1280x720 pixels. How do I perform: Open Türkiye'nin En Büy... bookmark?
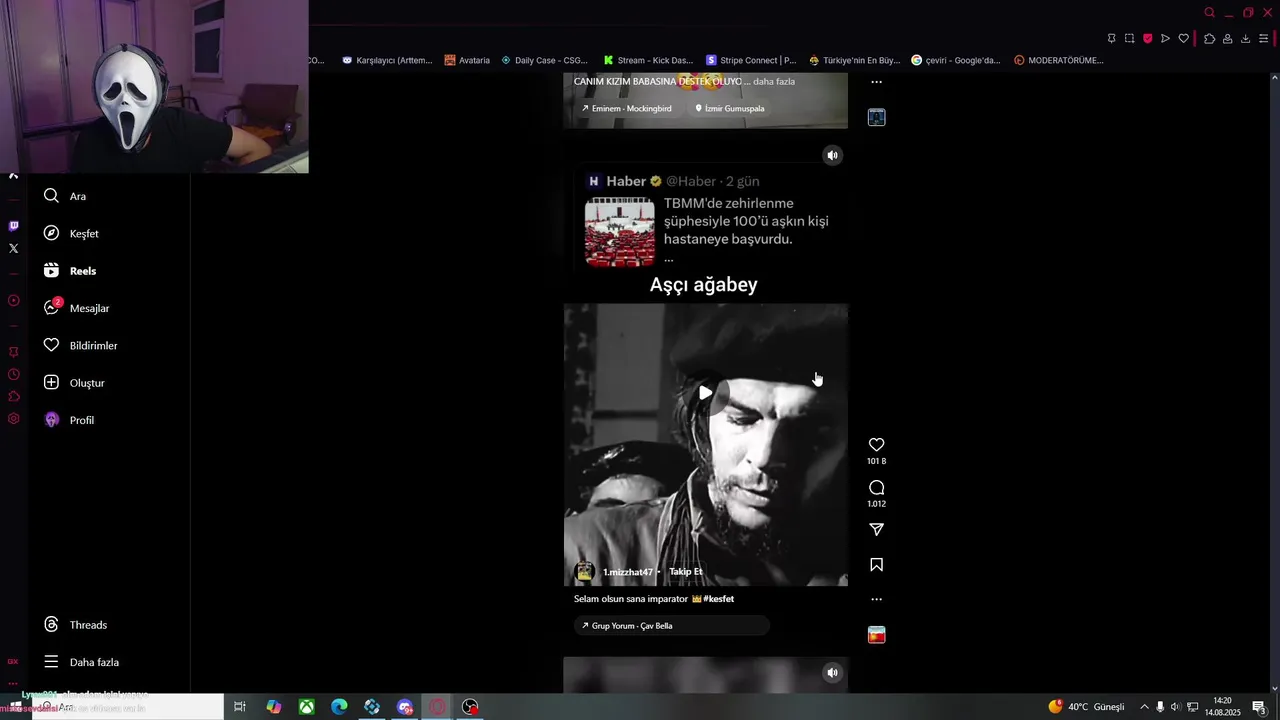[855, 60]
